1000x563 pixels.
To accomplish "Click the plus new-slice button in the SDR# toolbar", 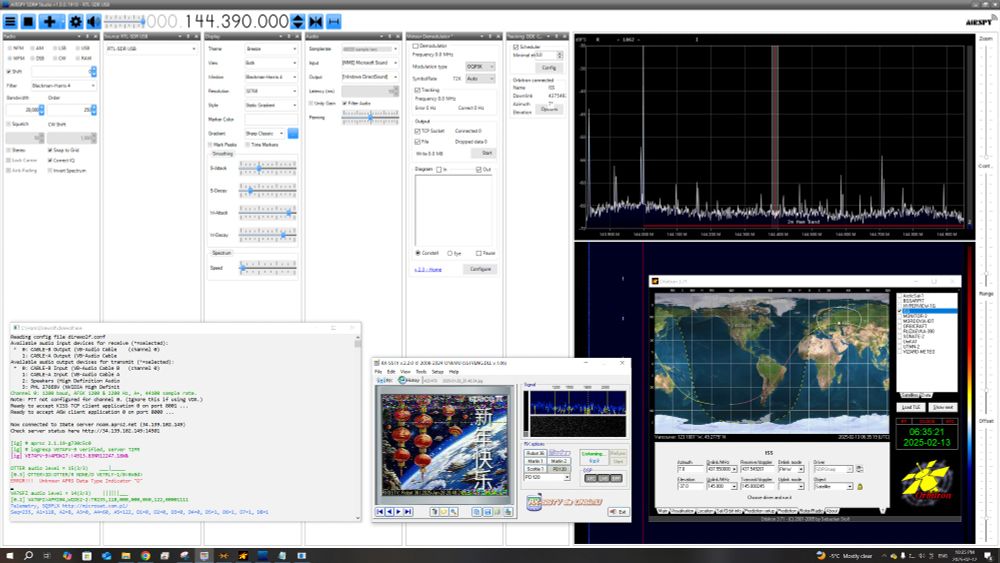I will coord(50,22).
